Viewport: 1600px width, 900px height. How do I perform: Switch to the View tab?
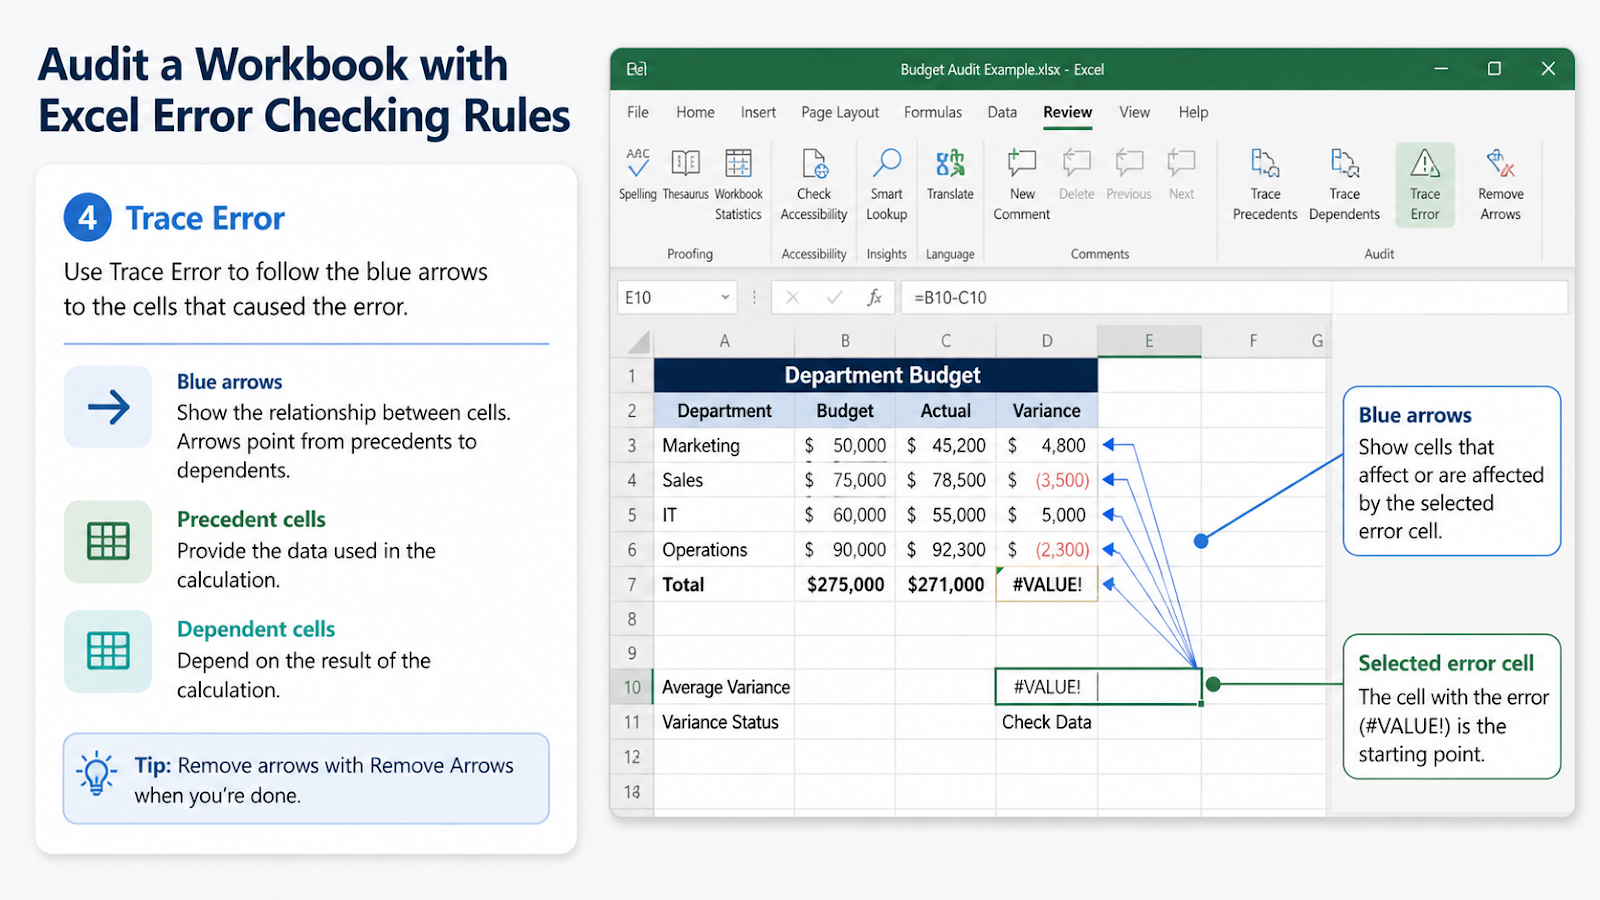coord(1134,112)
